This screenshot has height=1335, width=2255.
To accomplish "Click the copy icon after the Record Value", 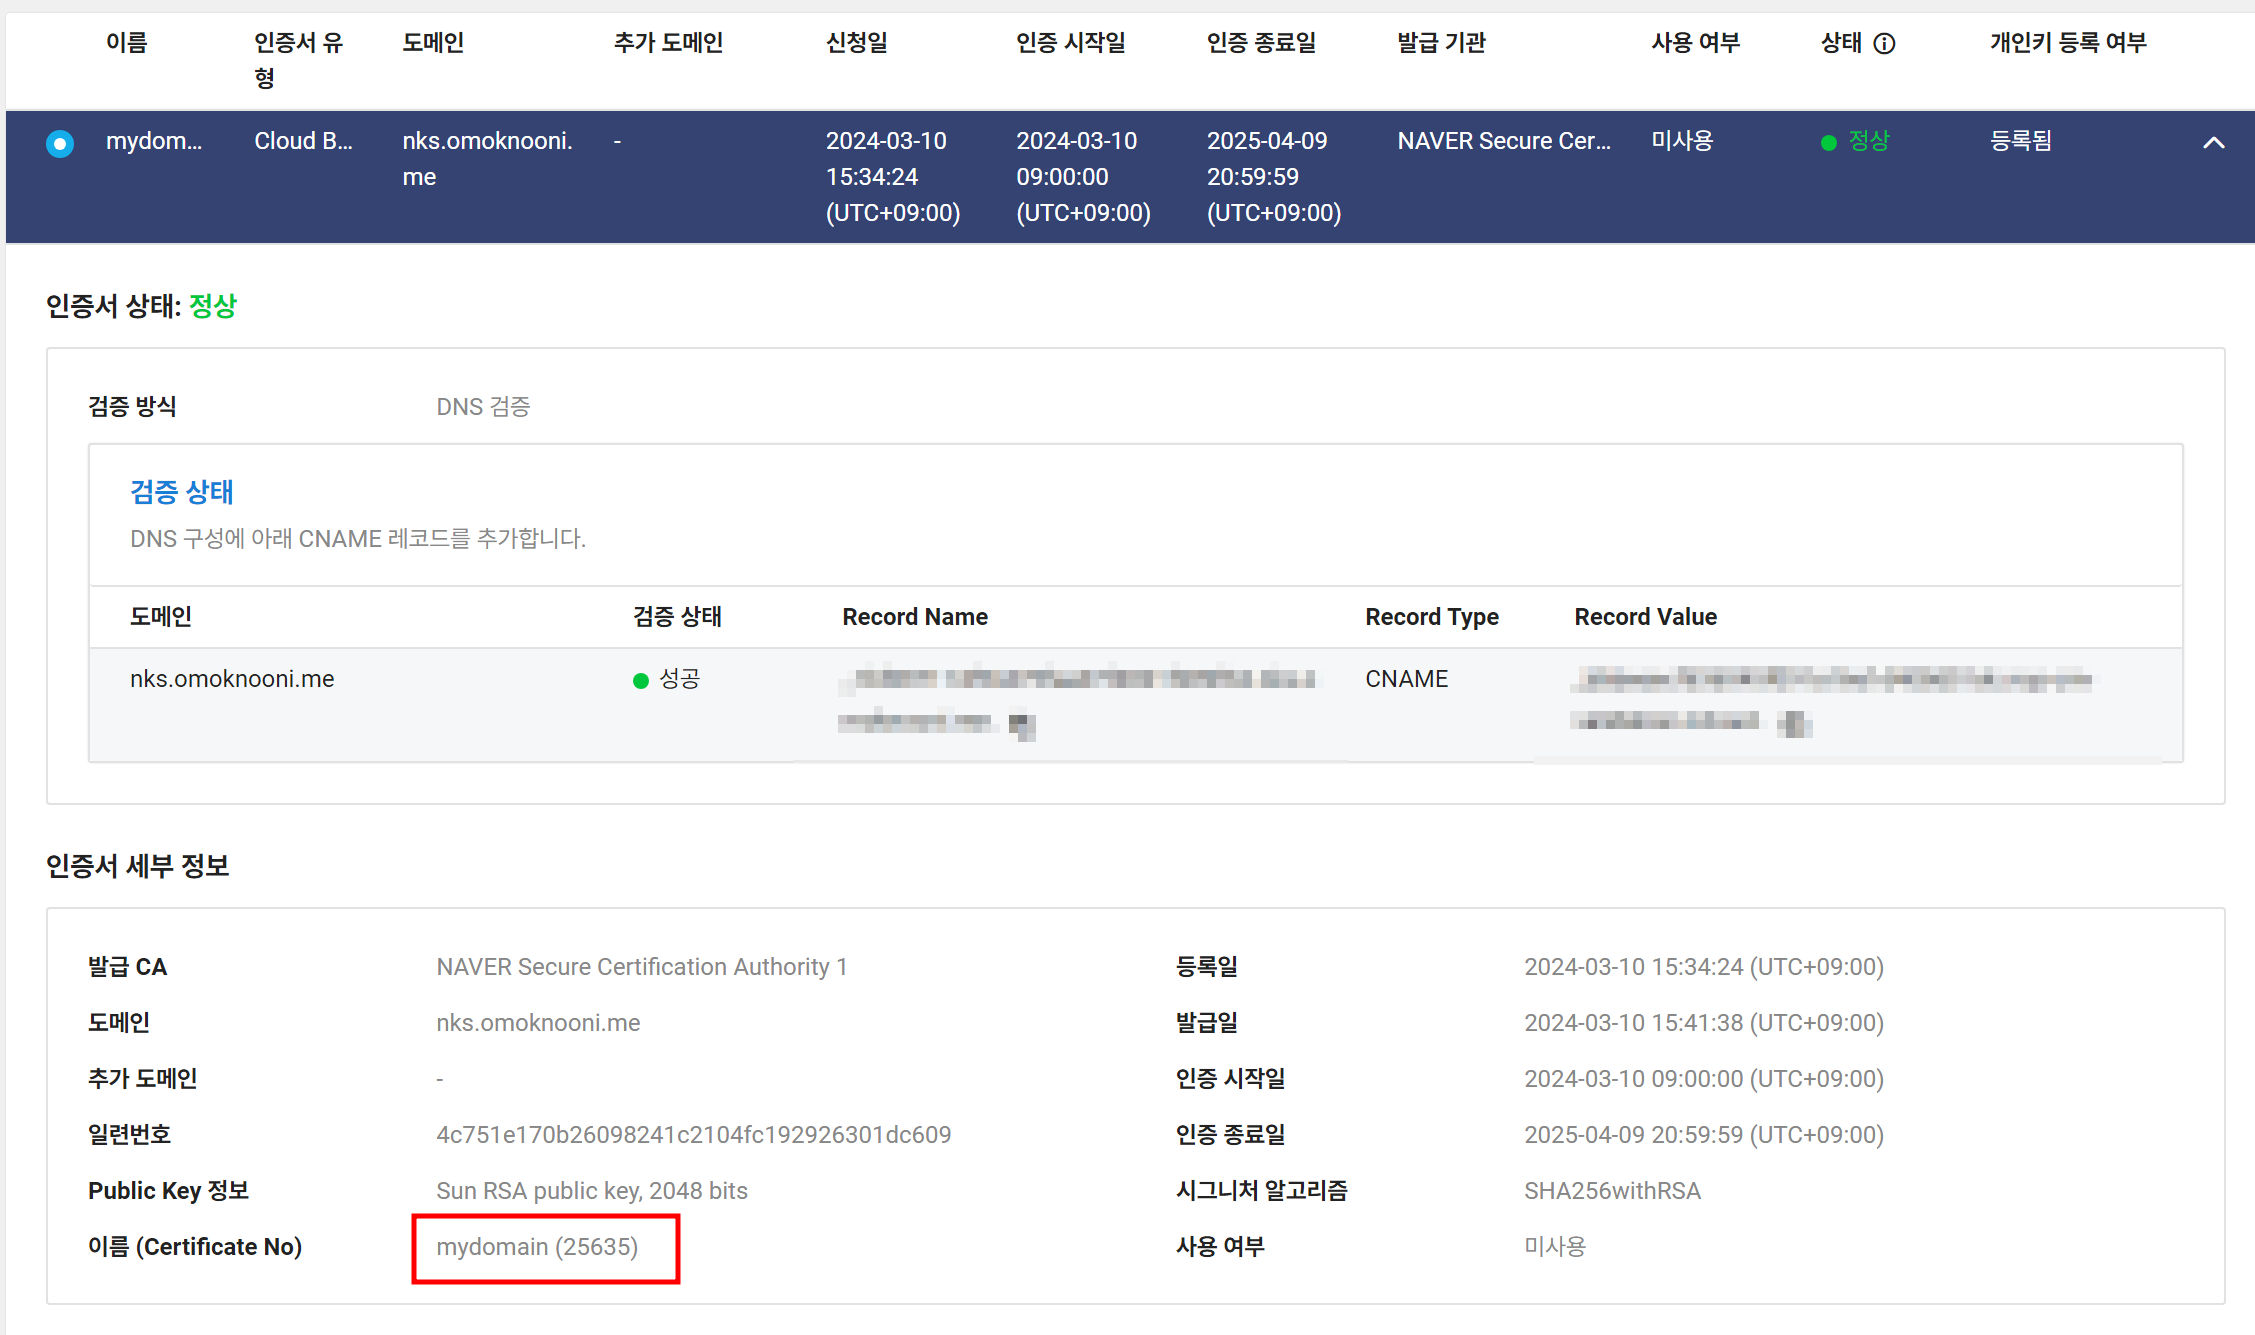I will [x=1795, y=723].
